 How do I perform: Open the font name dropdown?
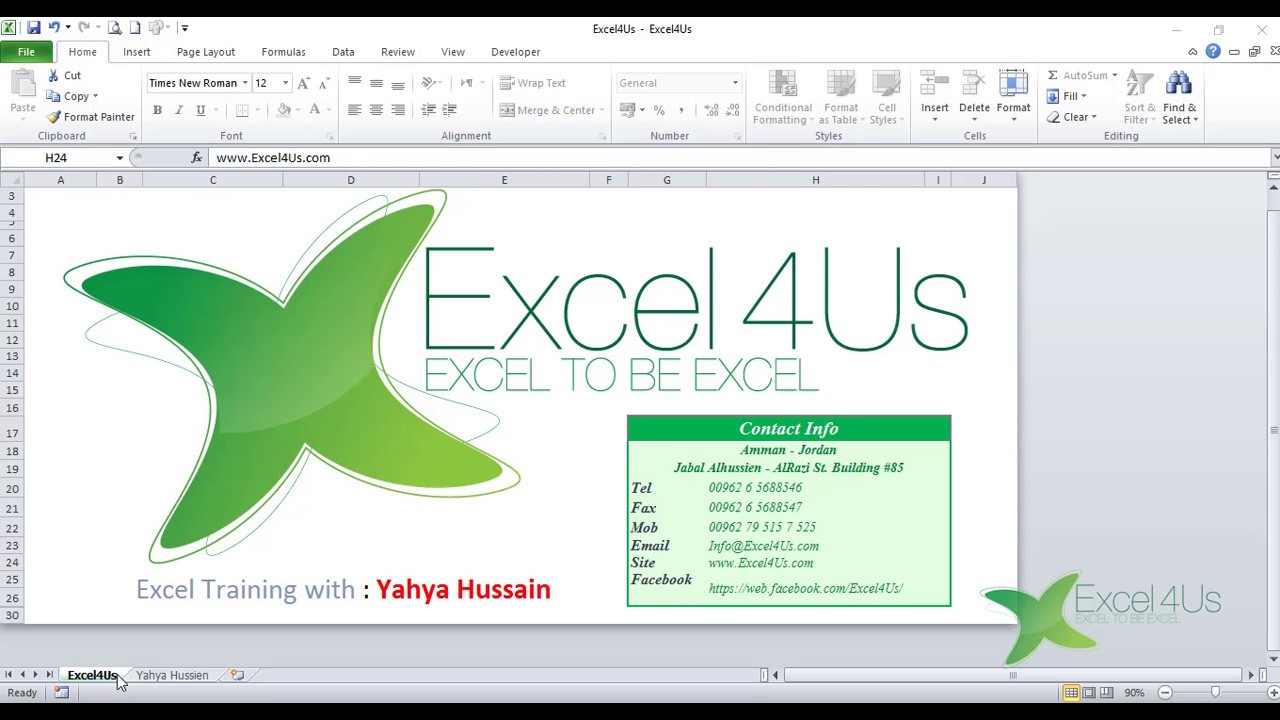tap(244, 83)
